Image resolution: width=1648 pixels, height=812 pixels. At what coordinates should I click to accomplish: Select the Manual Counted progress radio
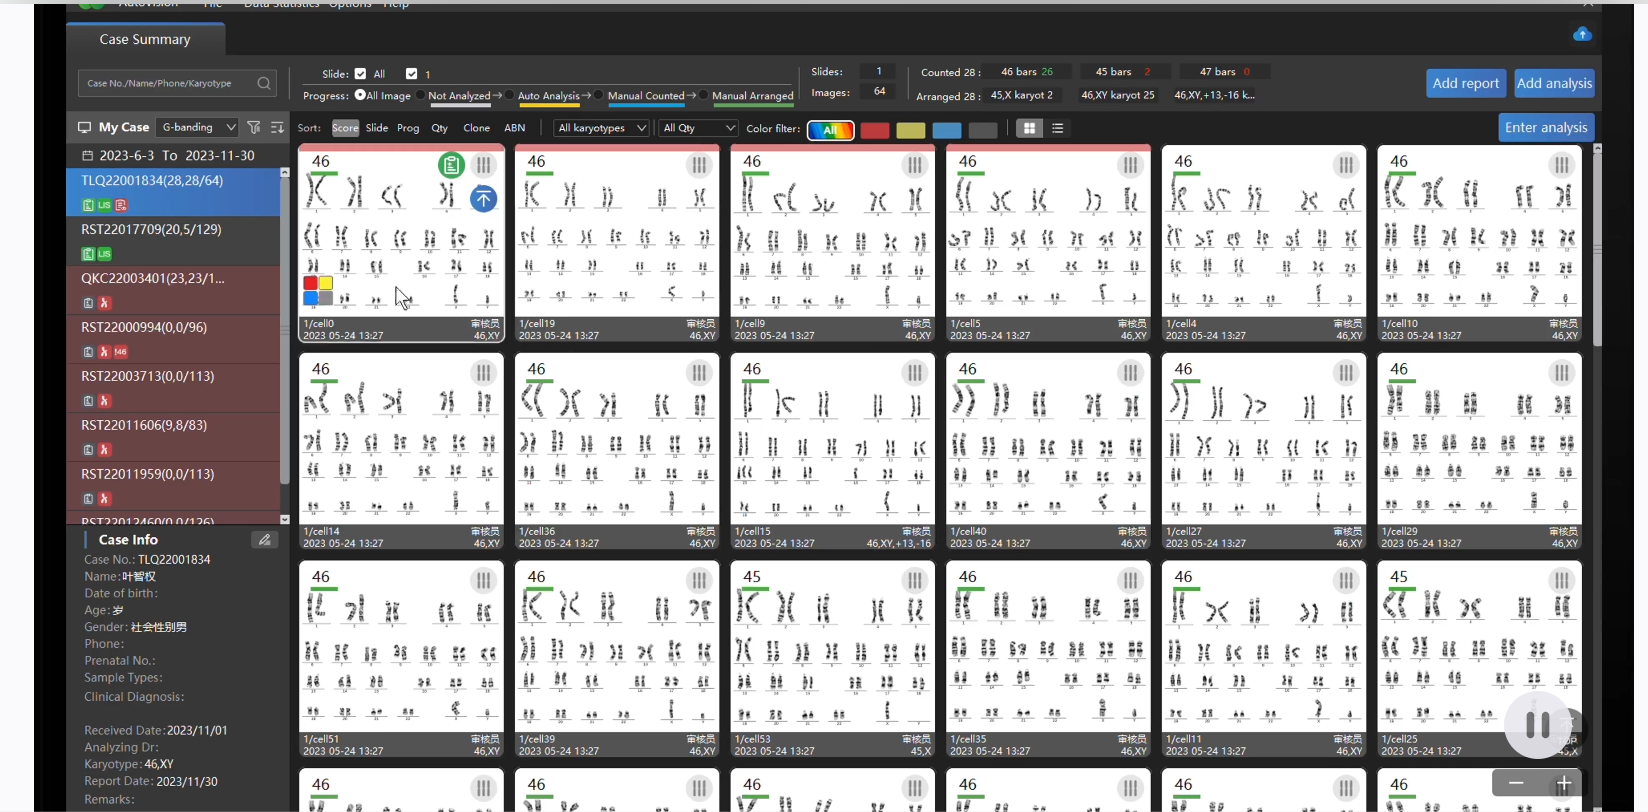(599, 95)
